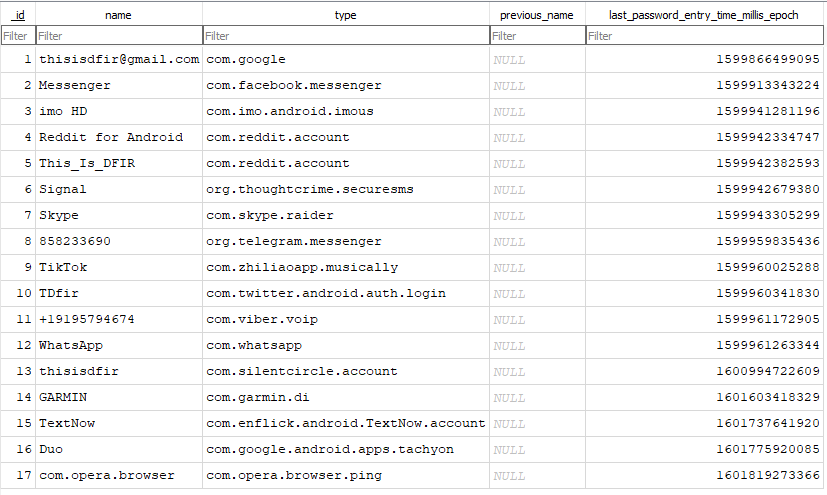
Task: Focus the previous_name filter field
Action: click(x=537, y=36)
